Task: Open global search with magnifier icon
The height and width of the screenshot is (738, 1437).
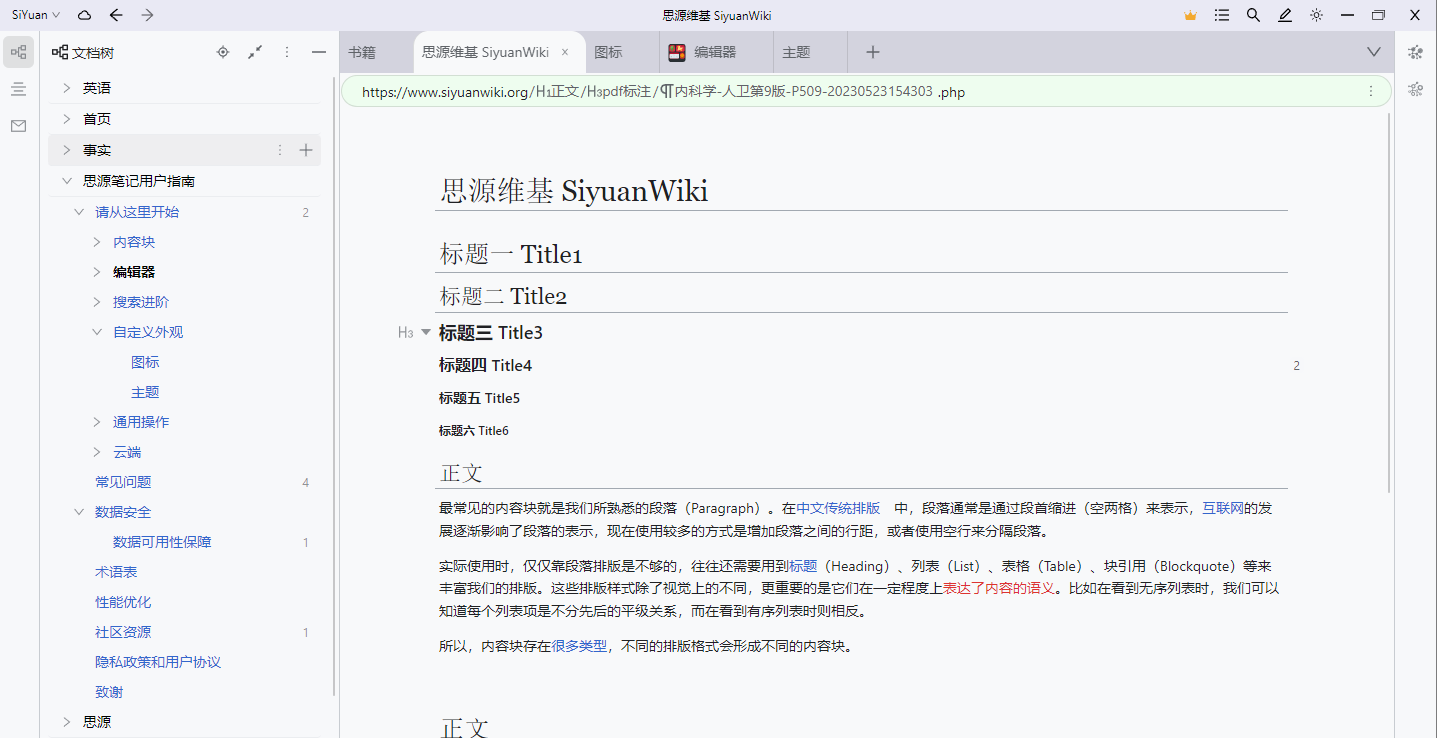Action: click(x=1252, y=15)
